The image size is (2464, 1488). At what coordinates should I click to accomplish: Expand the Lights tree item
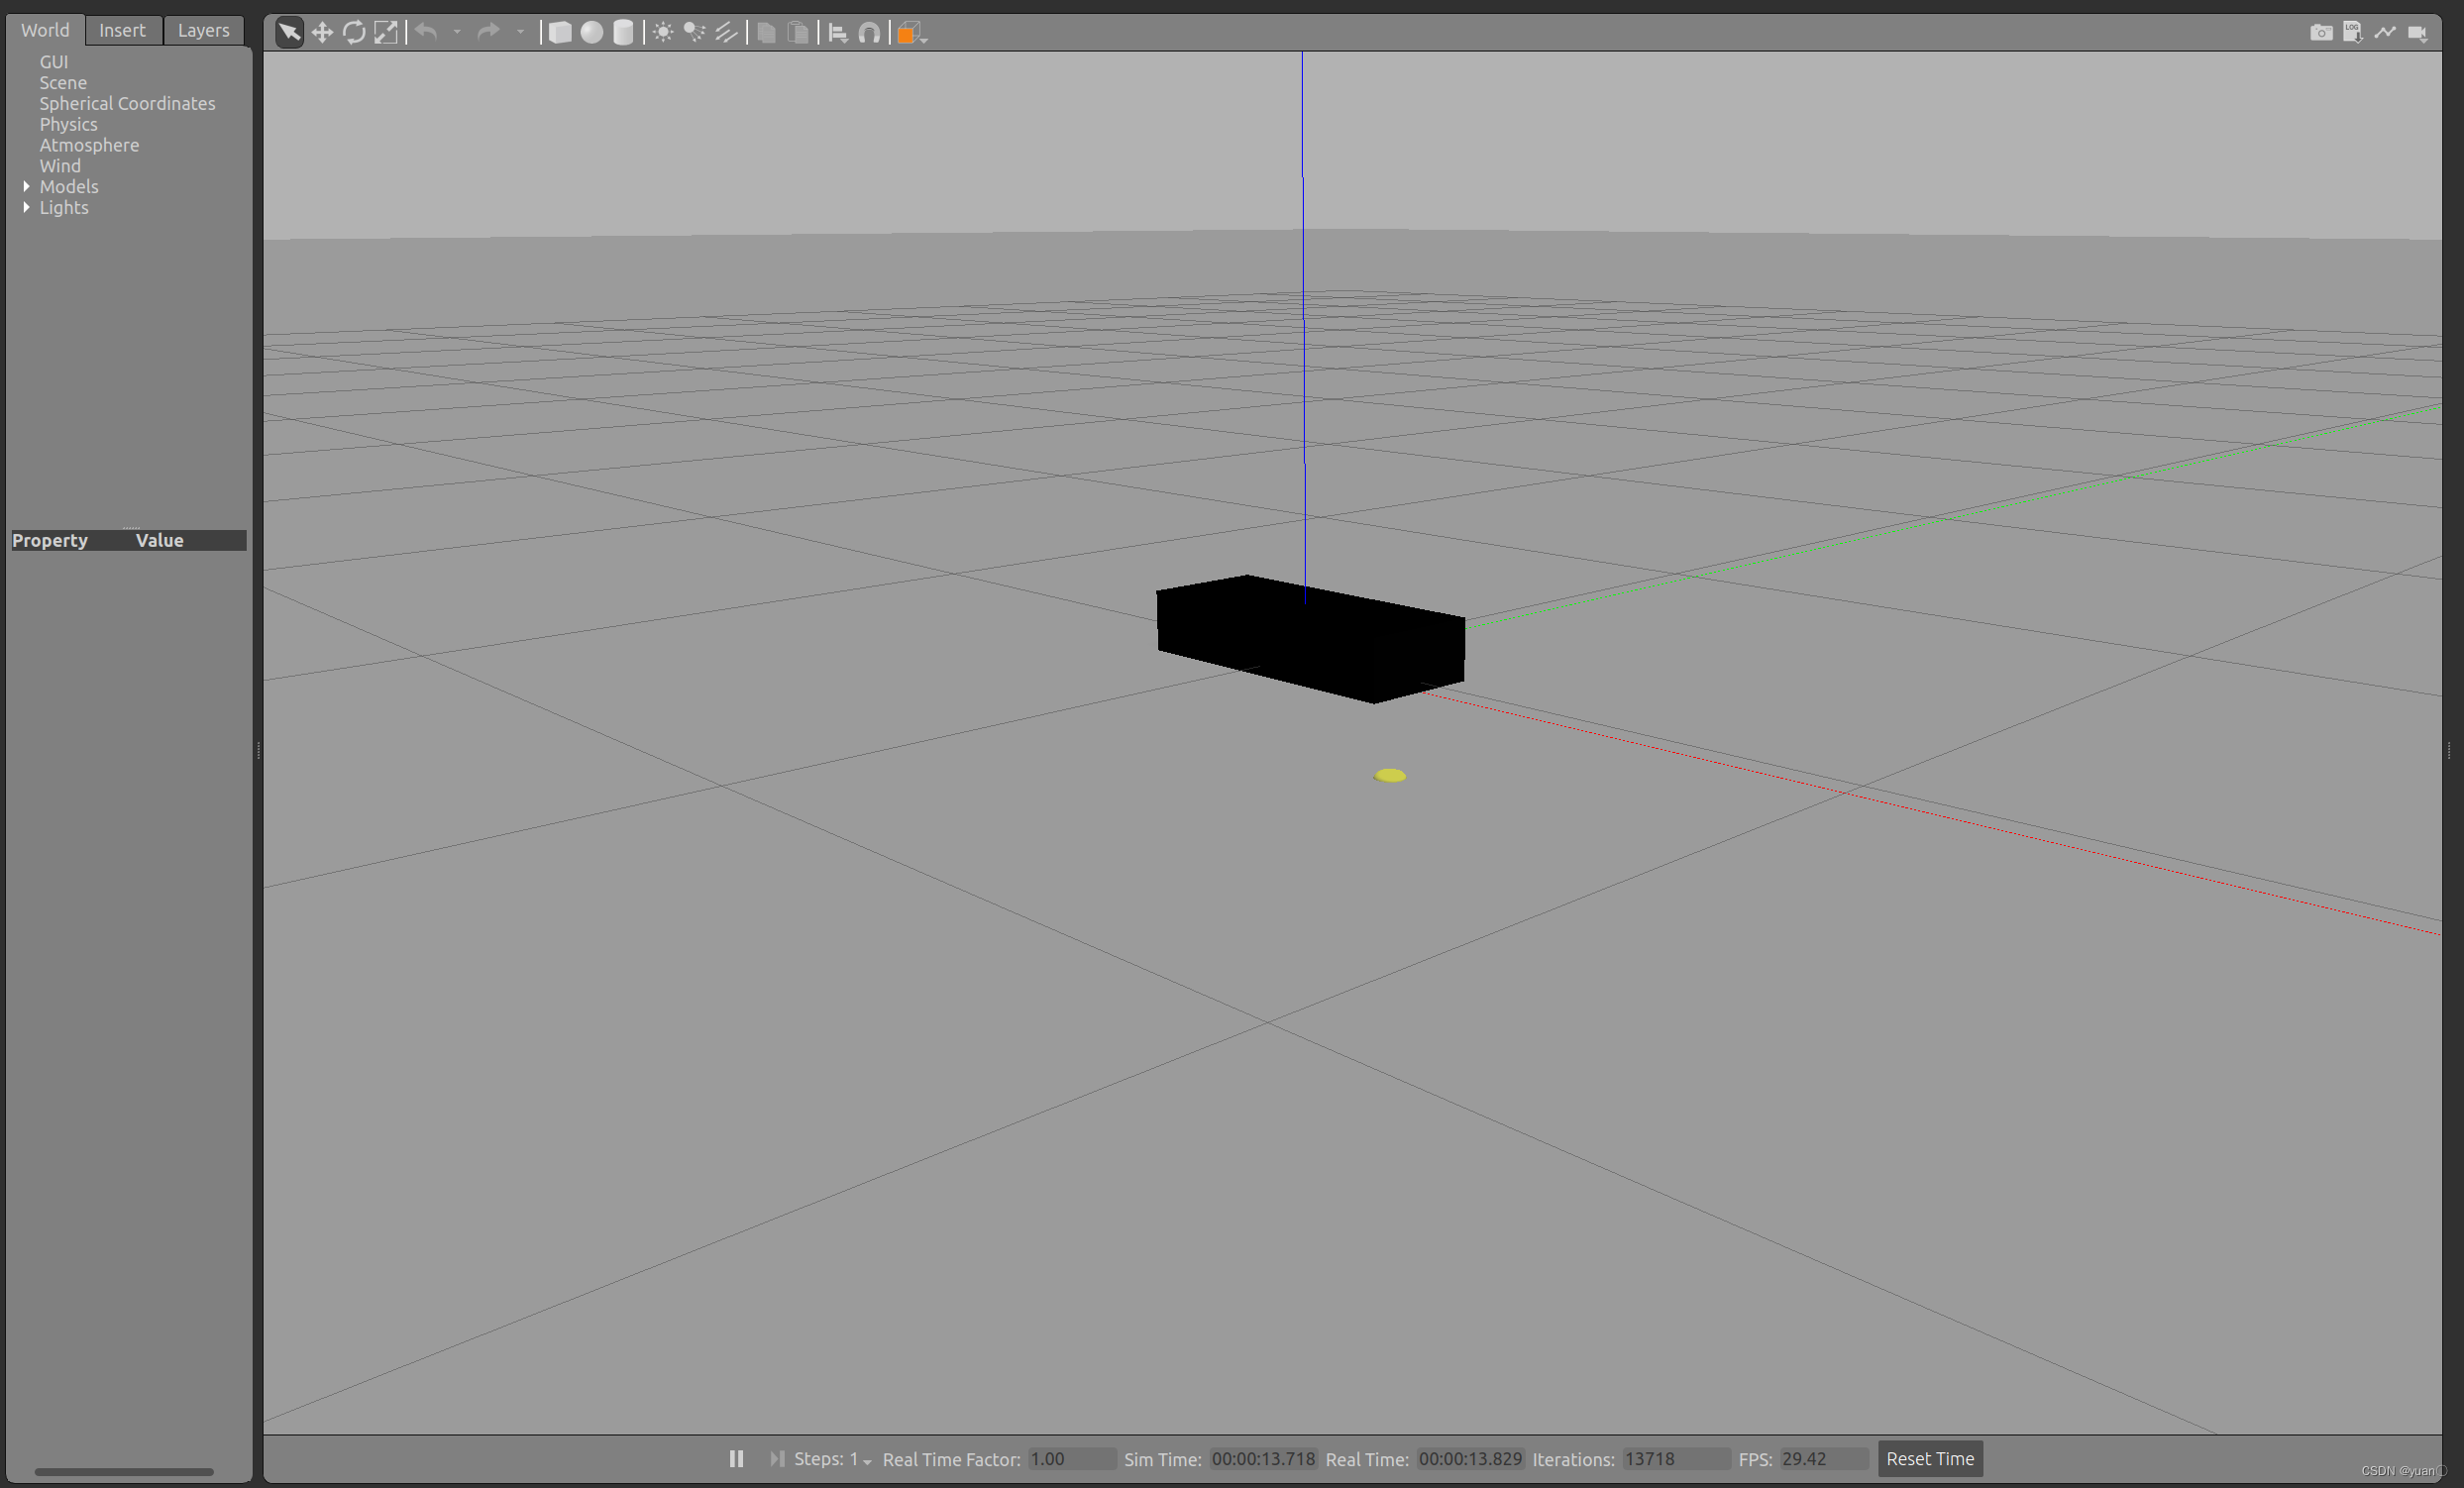[x=27, y=207]
